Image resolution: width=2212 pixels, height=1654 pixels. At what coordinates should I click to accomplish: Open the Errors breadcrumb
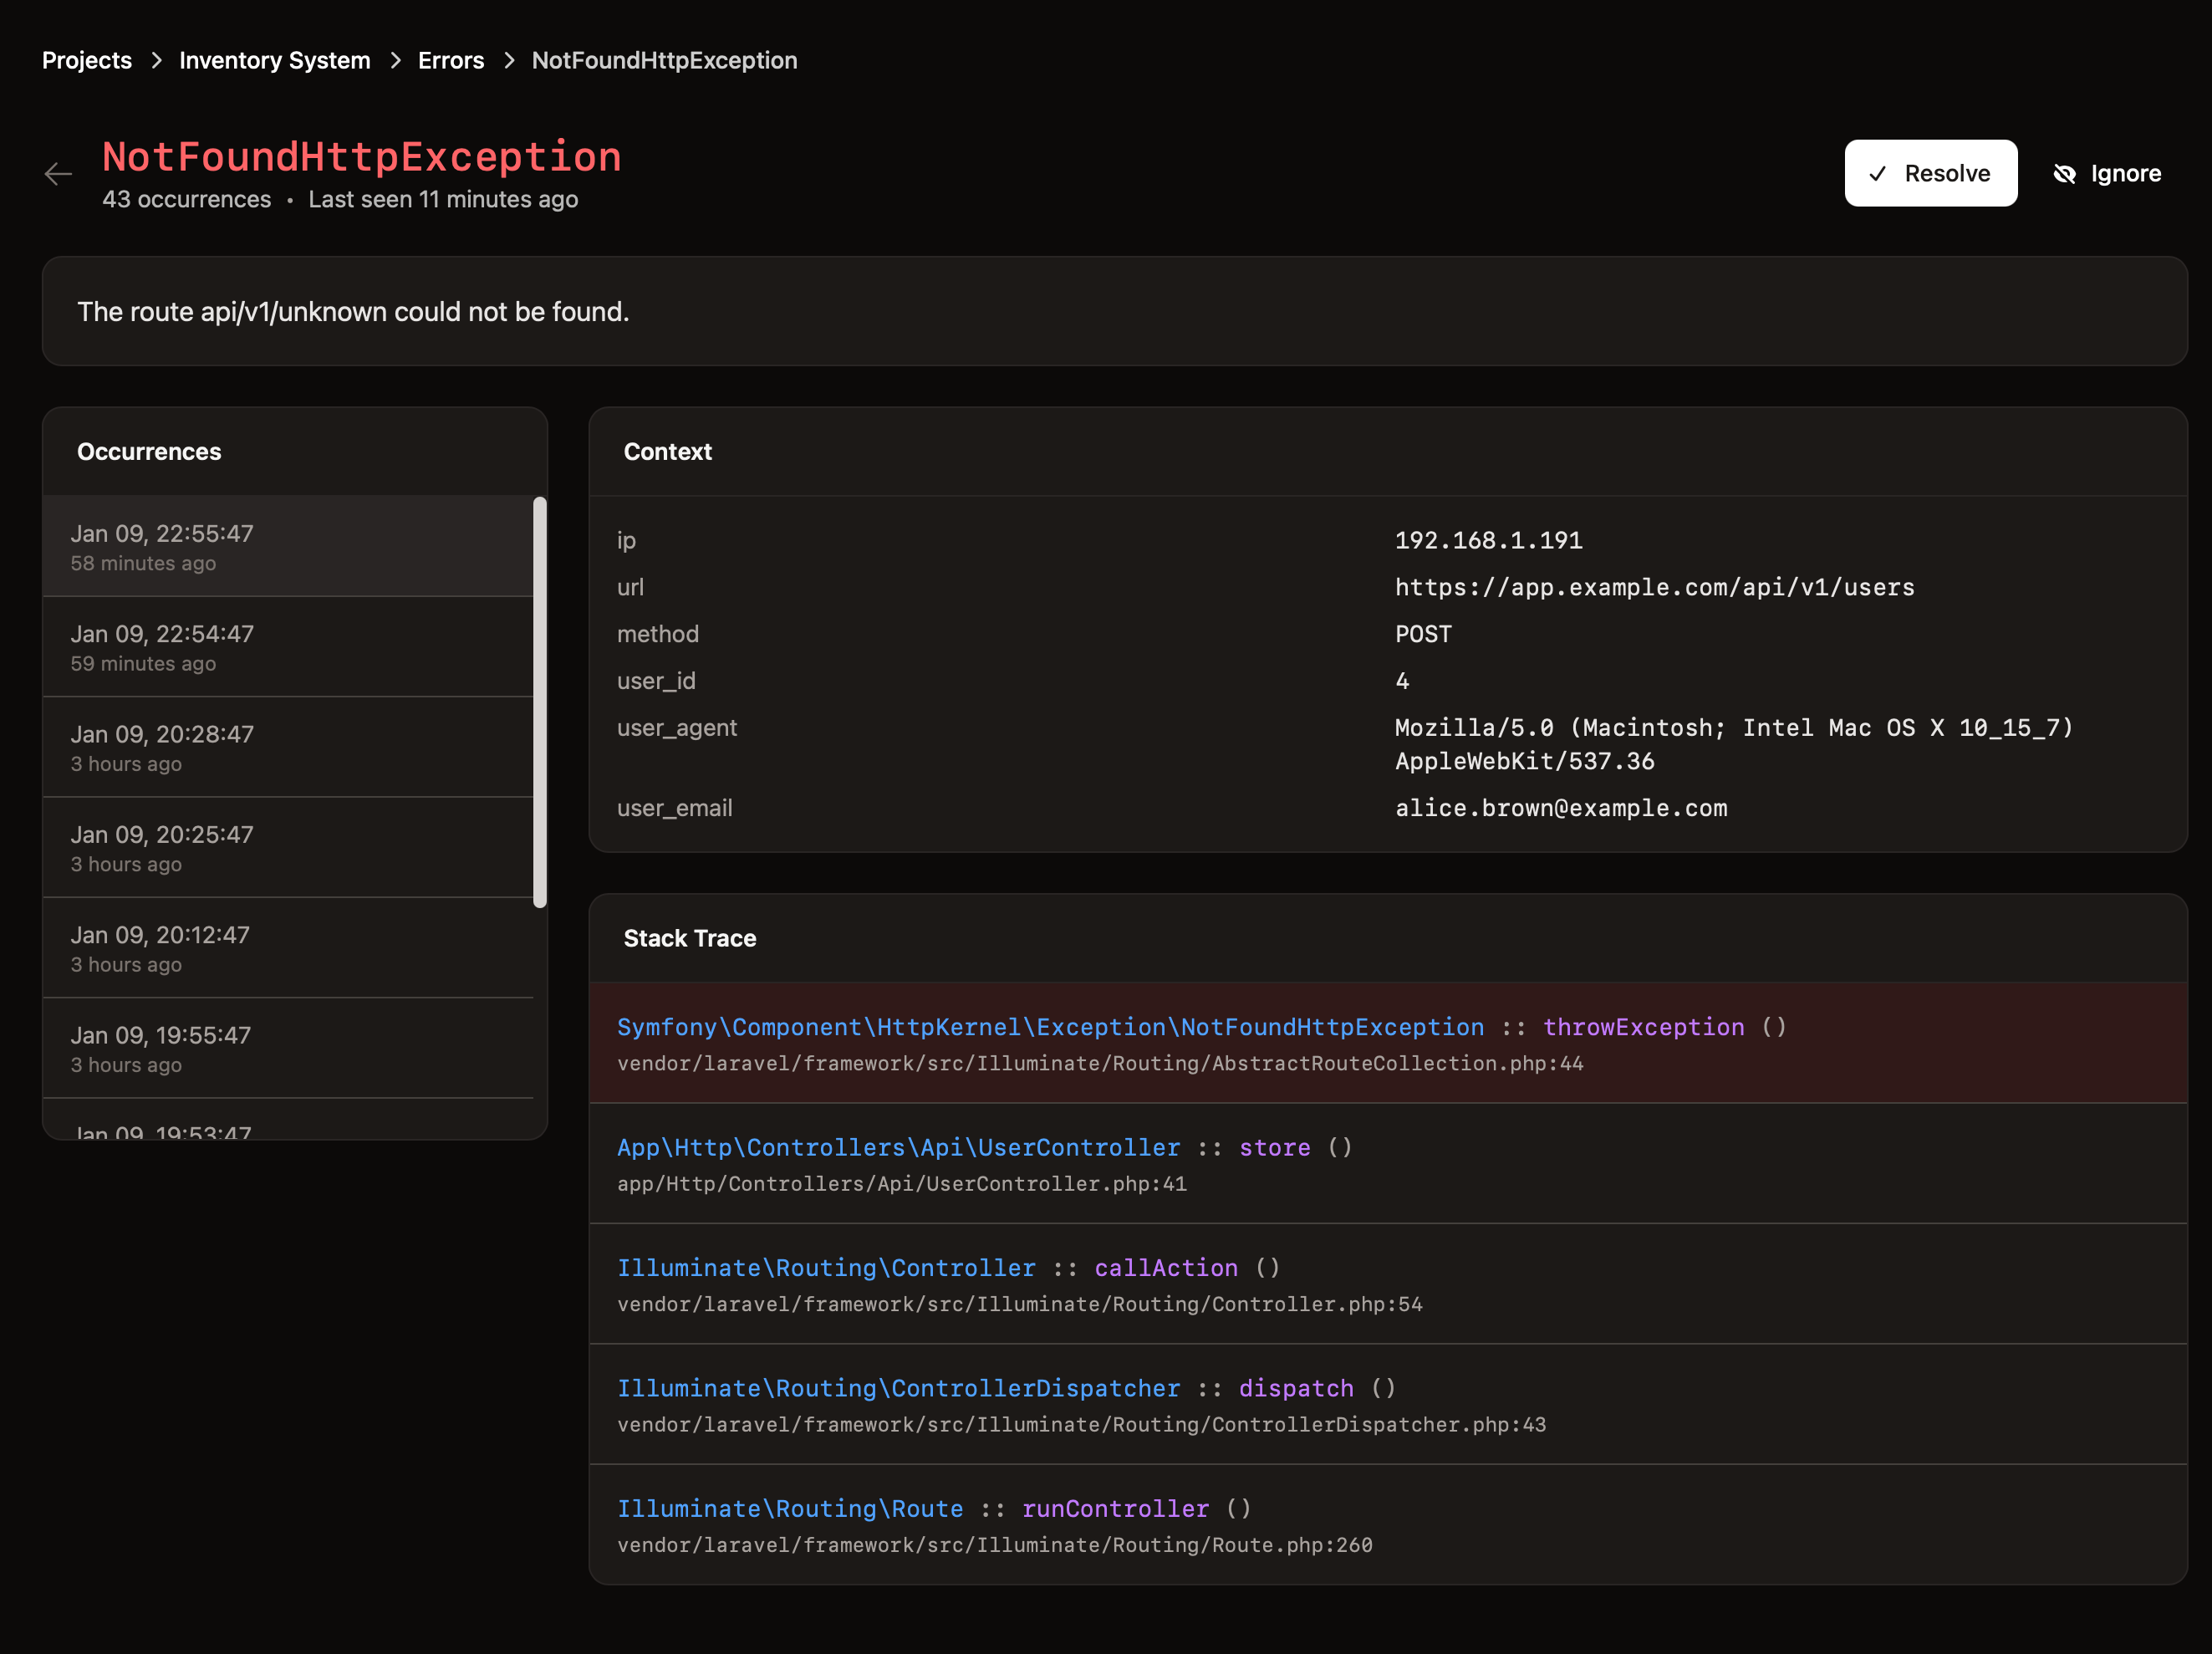coord(450,61)
